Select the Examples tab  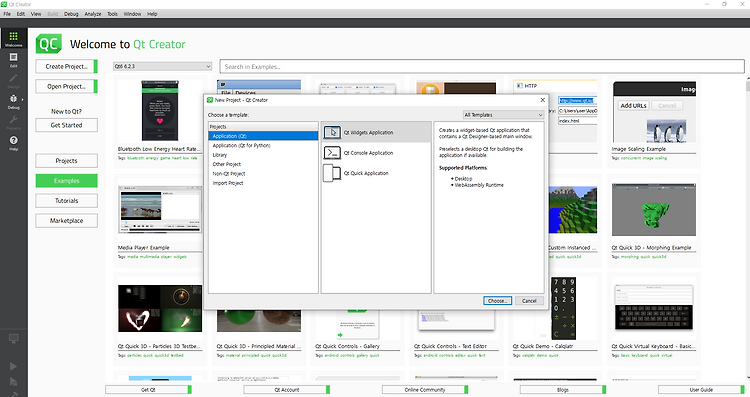click(x=66, y=181)
